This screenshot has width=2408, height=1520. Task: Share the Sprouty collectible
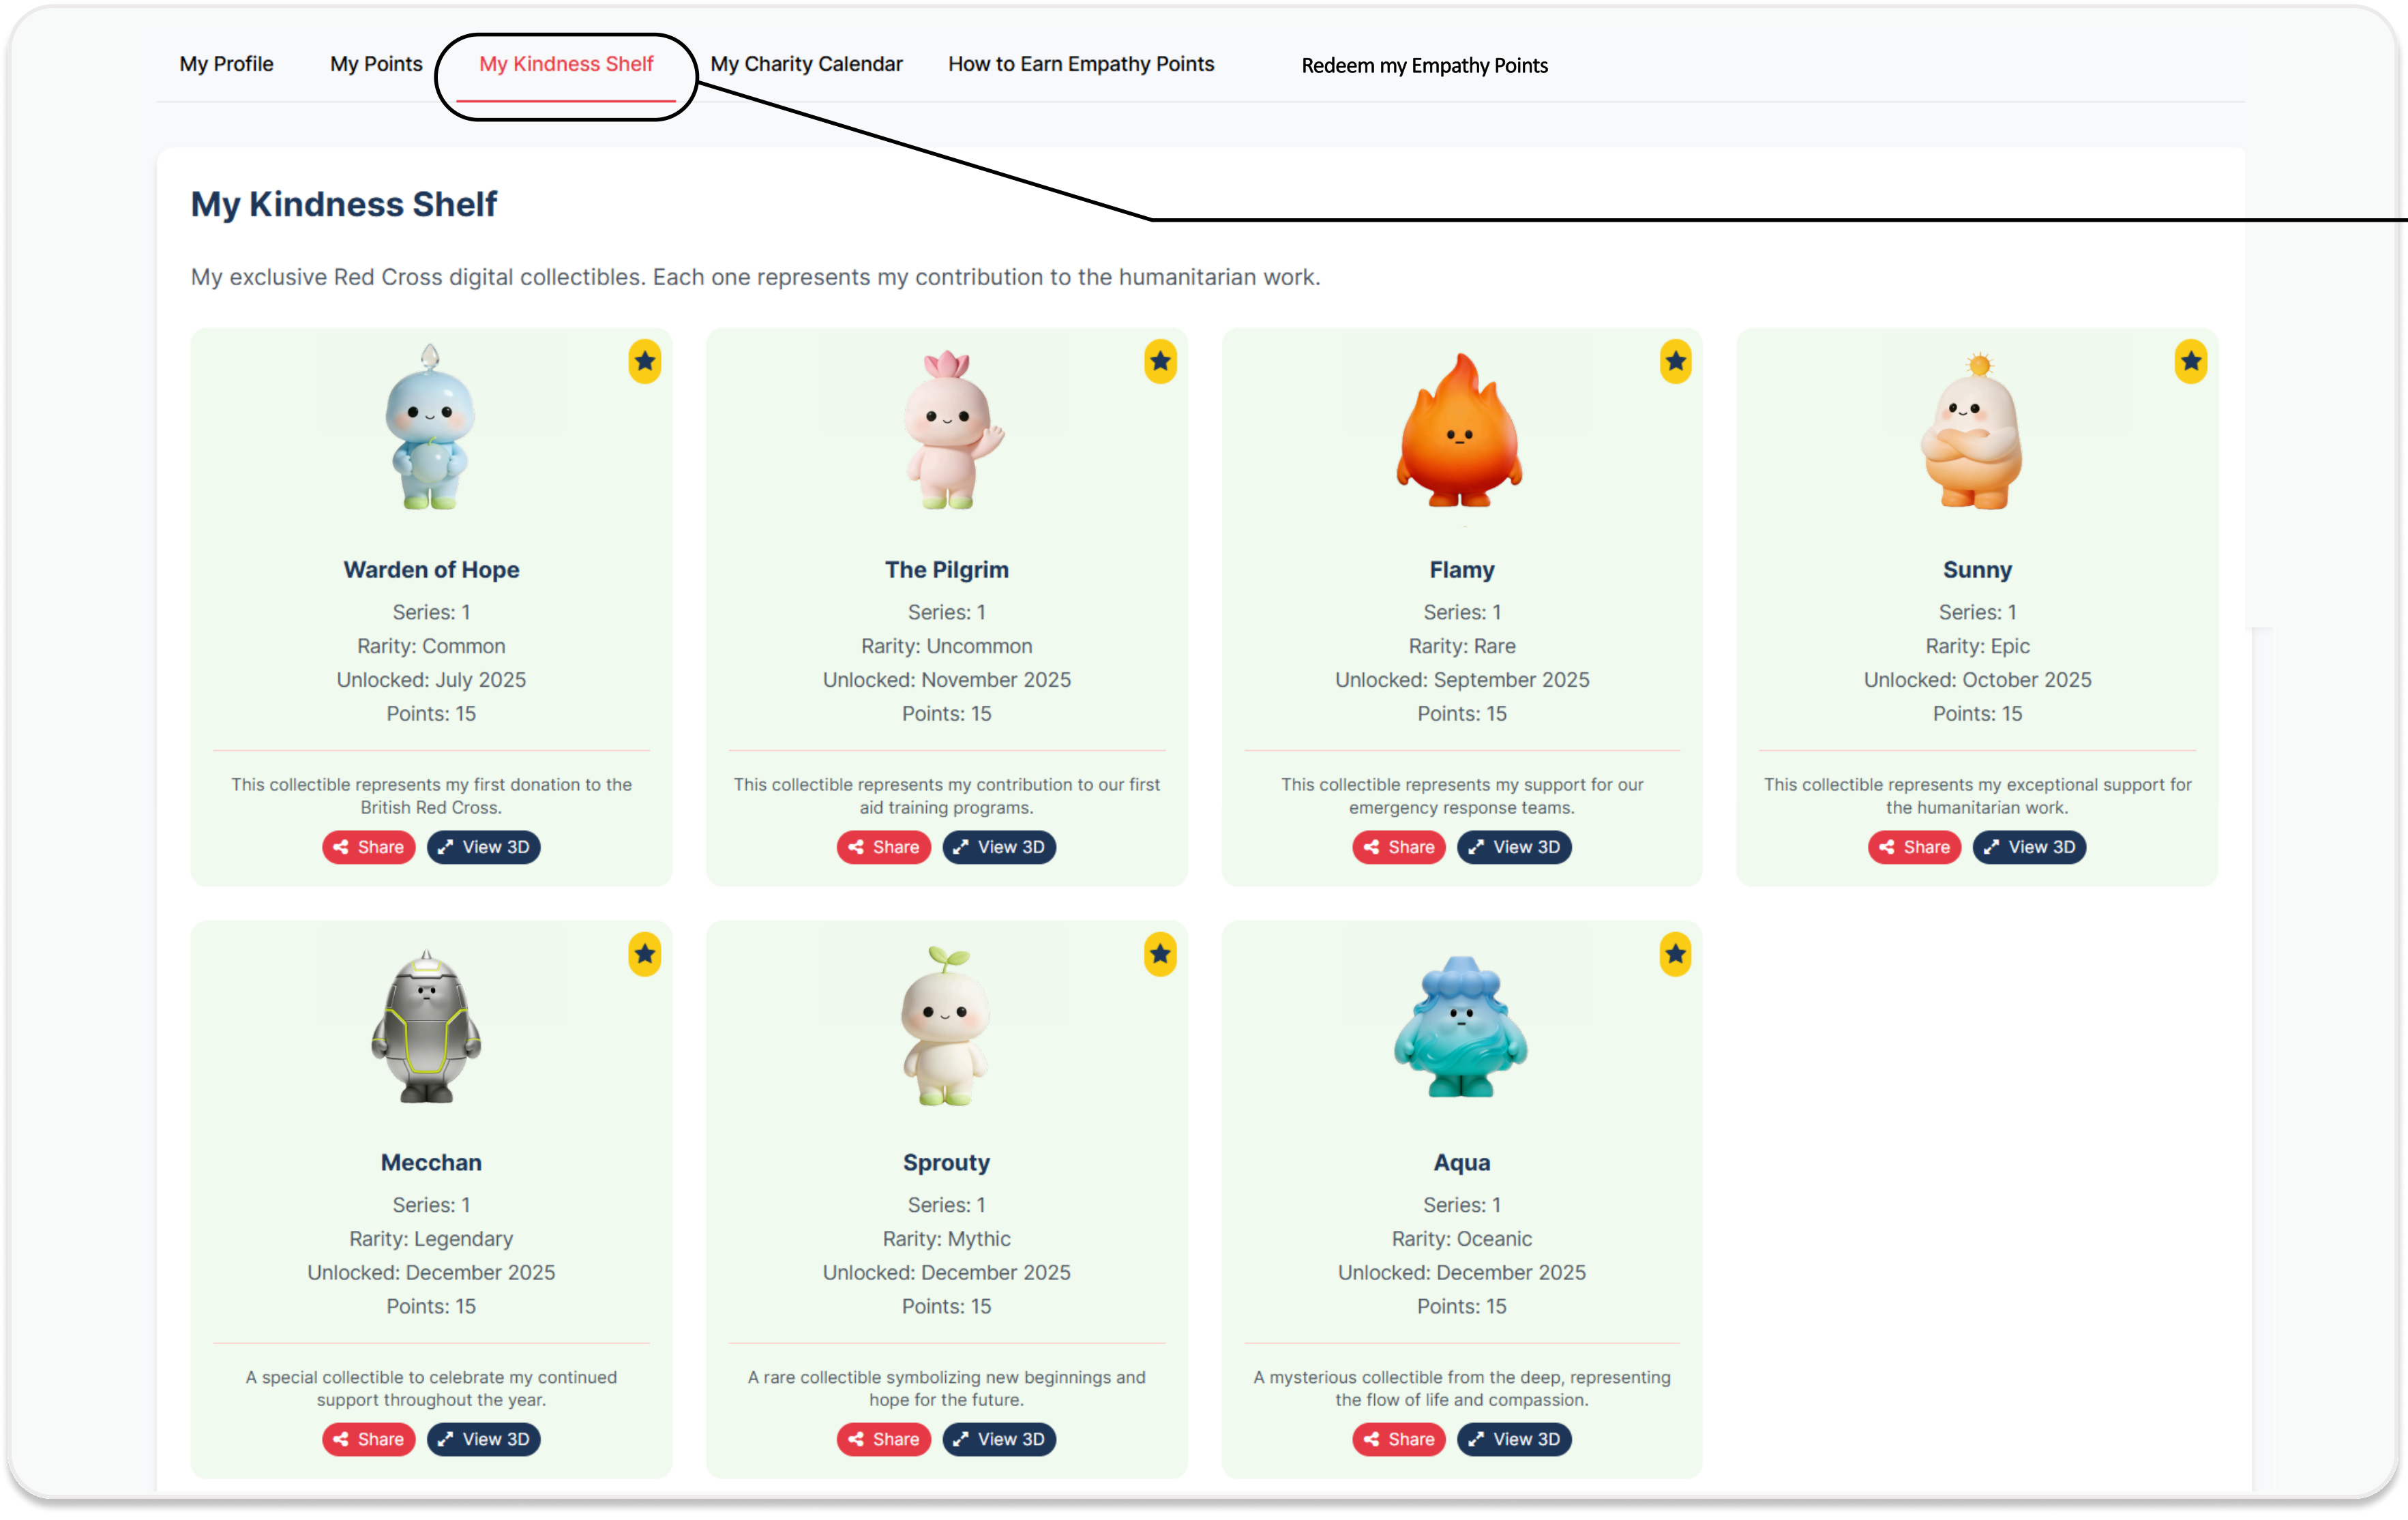[884, 1439]
